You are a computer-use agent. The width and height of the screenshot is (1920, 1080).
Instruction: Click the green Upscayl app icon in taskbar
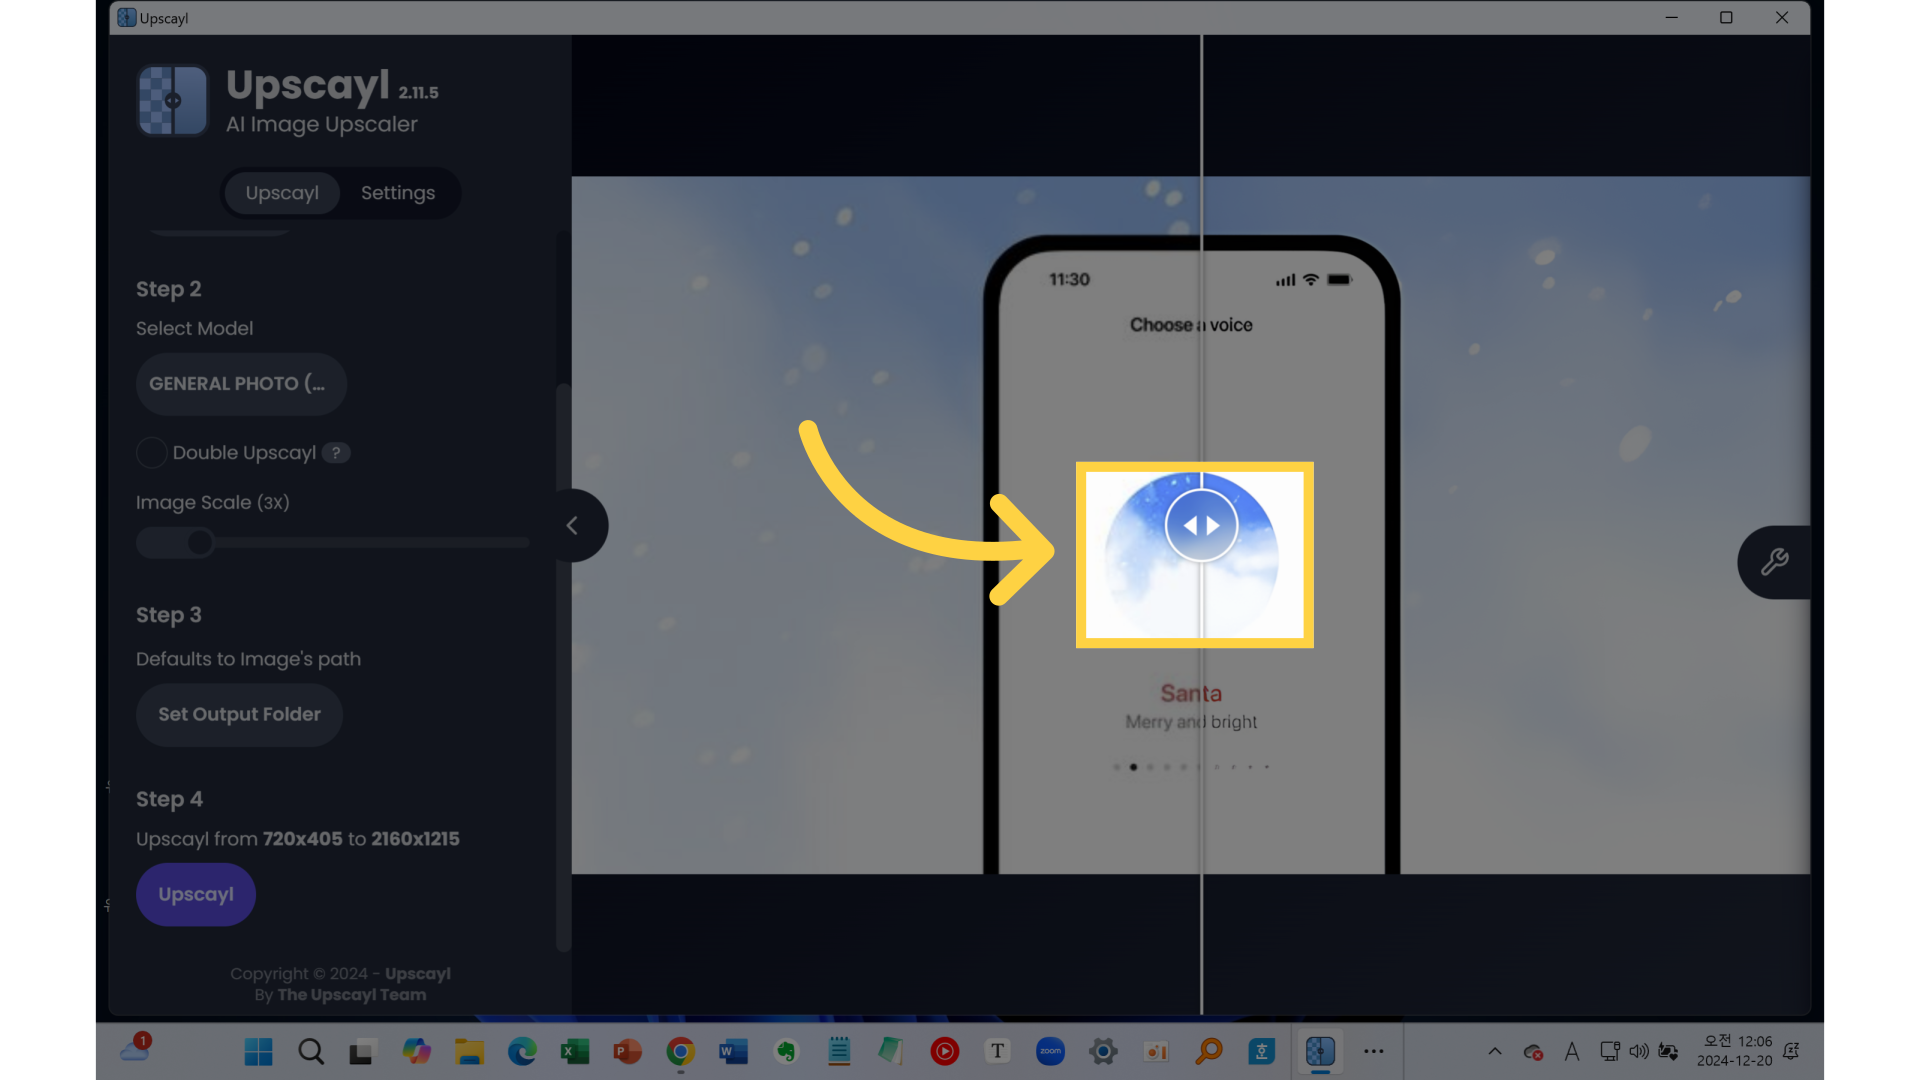click(1319, 1051)
